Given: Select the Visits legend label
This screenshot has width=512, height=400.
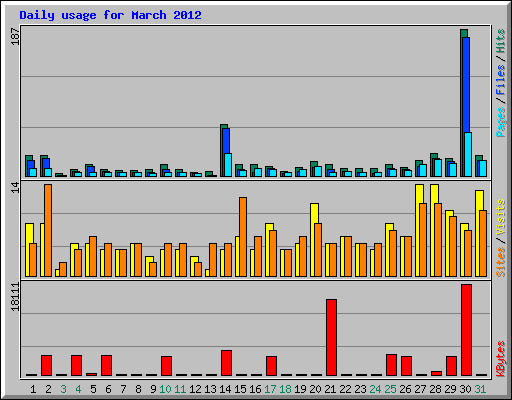Looking at the screenshot, I should click(500, 217).
